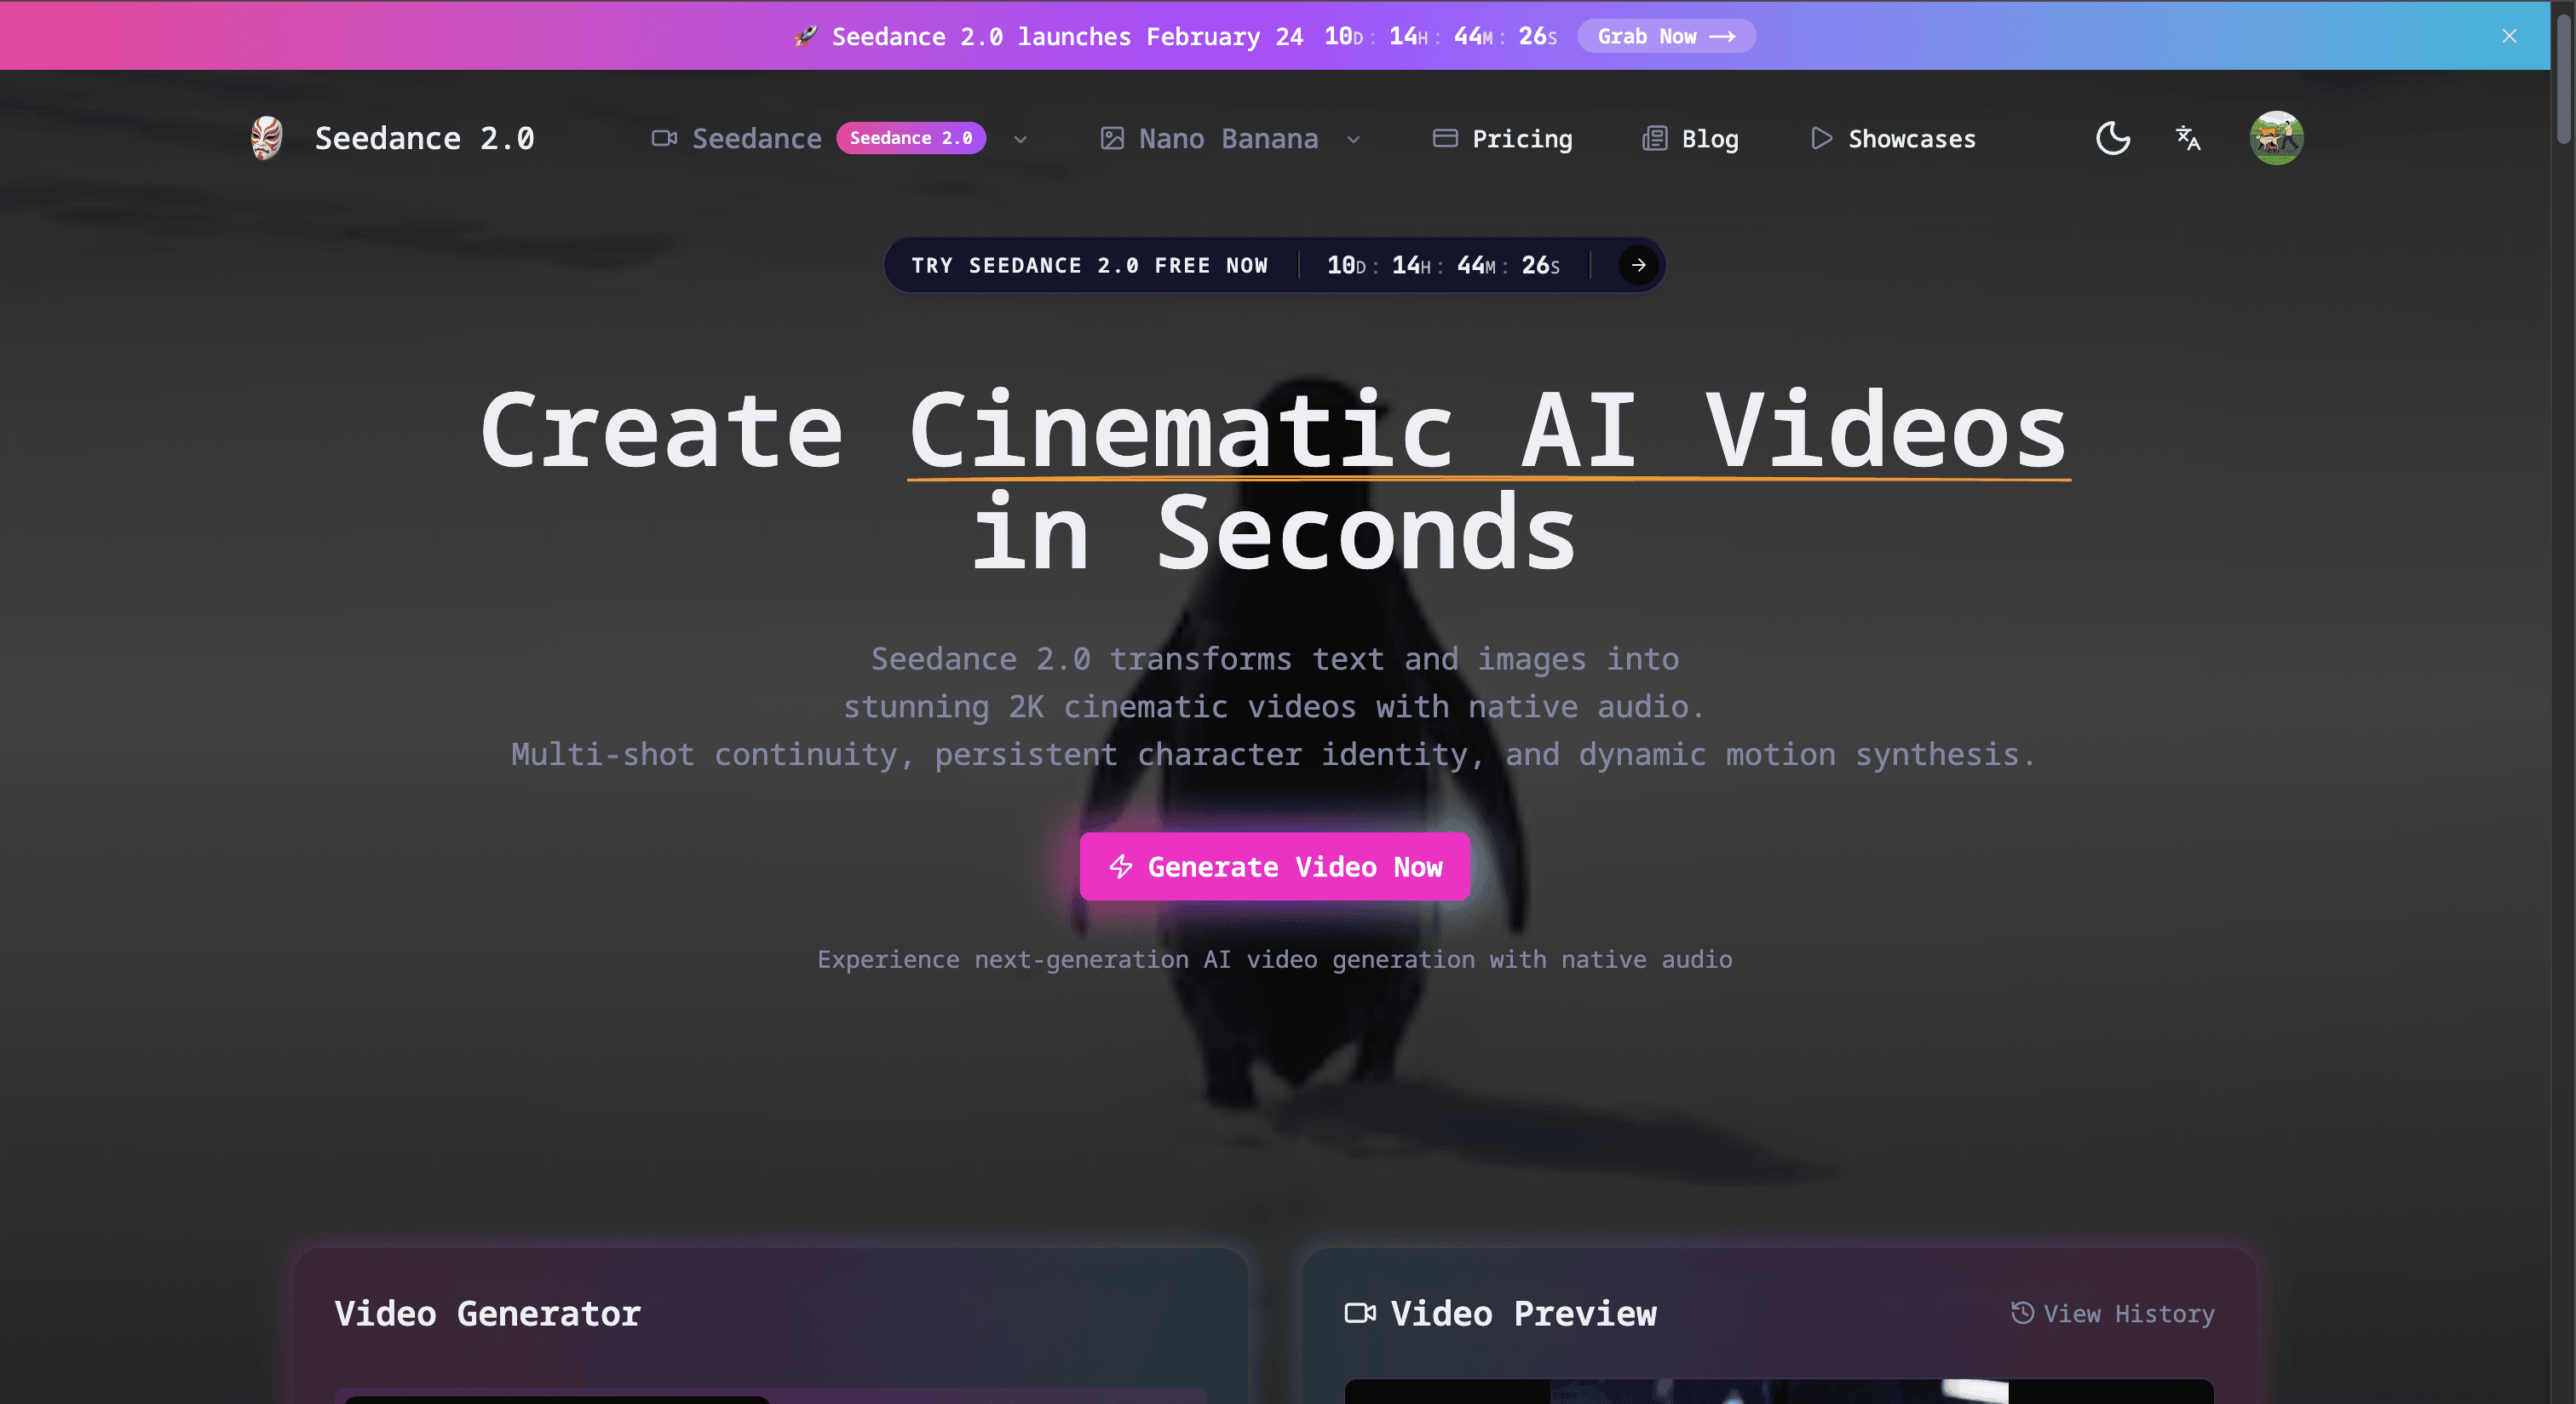Open the Nano Banana dropdown menu

pos(1355,140)
